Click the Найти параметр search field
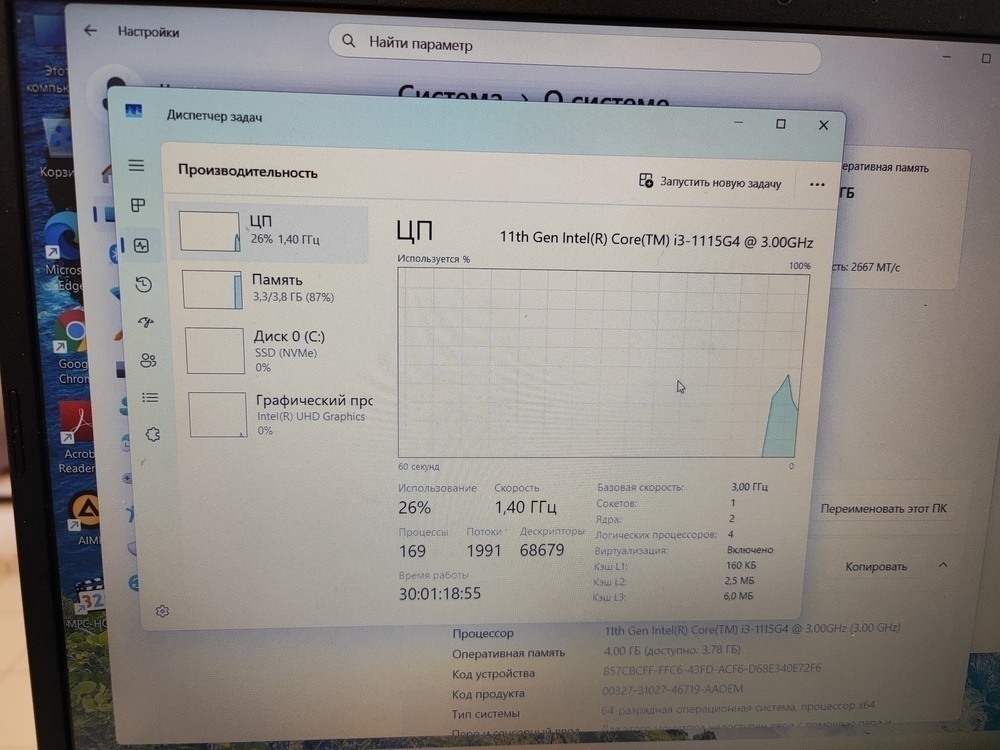The width and height of the screenshot is (1000, 750). 575,50
